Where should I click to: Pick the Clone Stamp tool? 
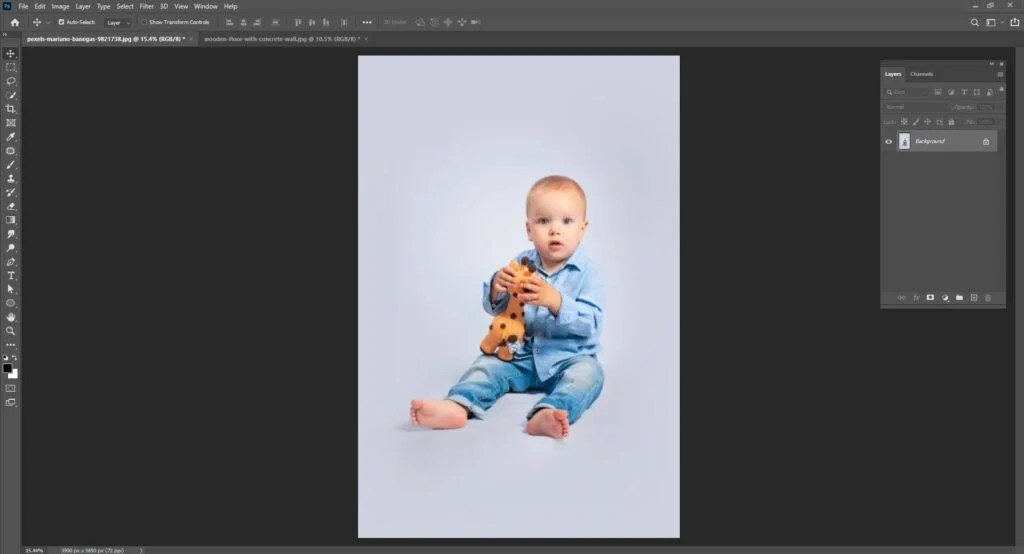[x=10, y=178]
